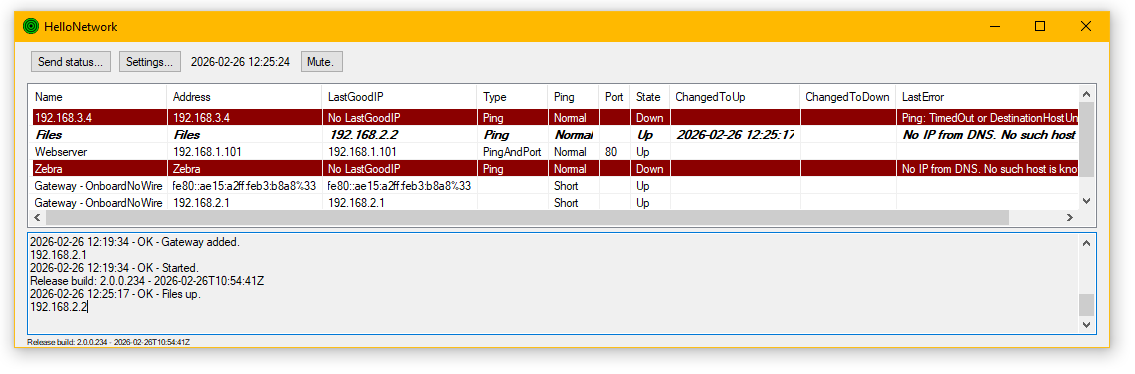Sort by the ChangedToUp column header
The image size is (1135, 374).
tap(735, 97)
